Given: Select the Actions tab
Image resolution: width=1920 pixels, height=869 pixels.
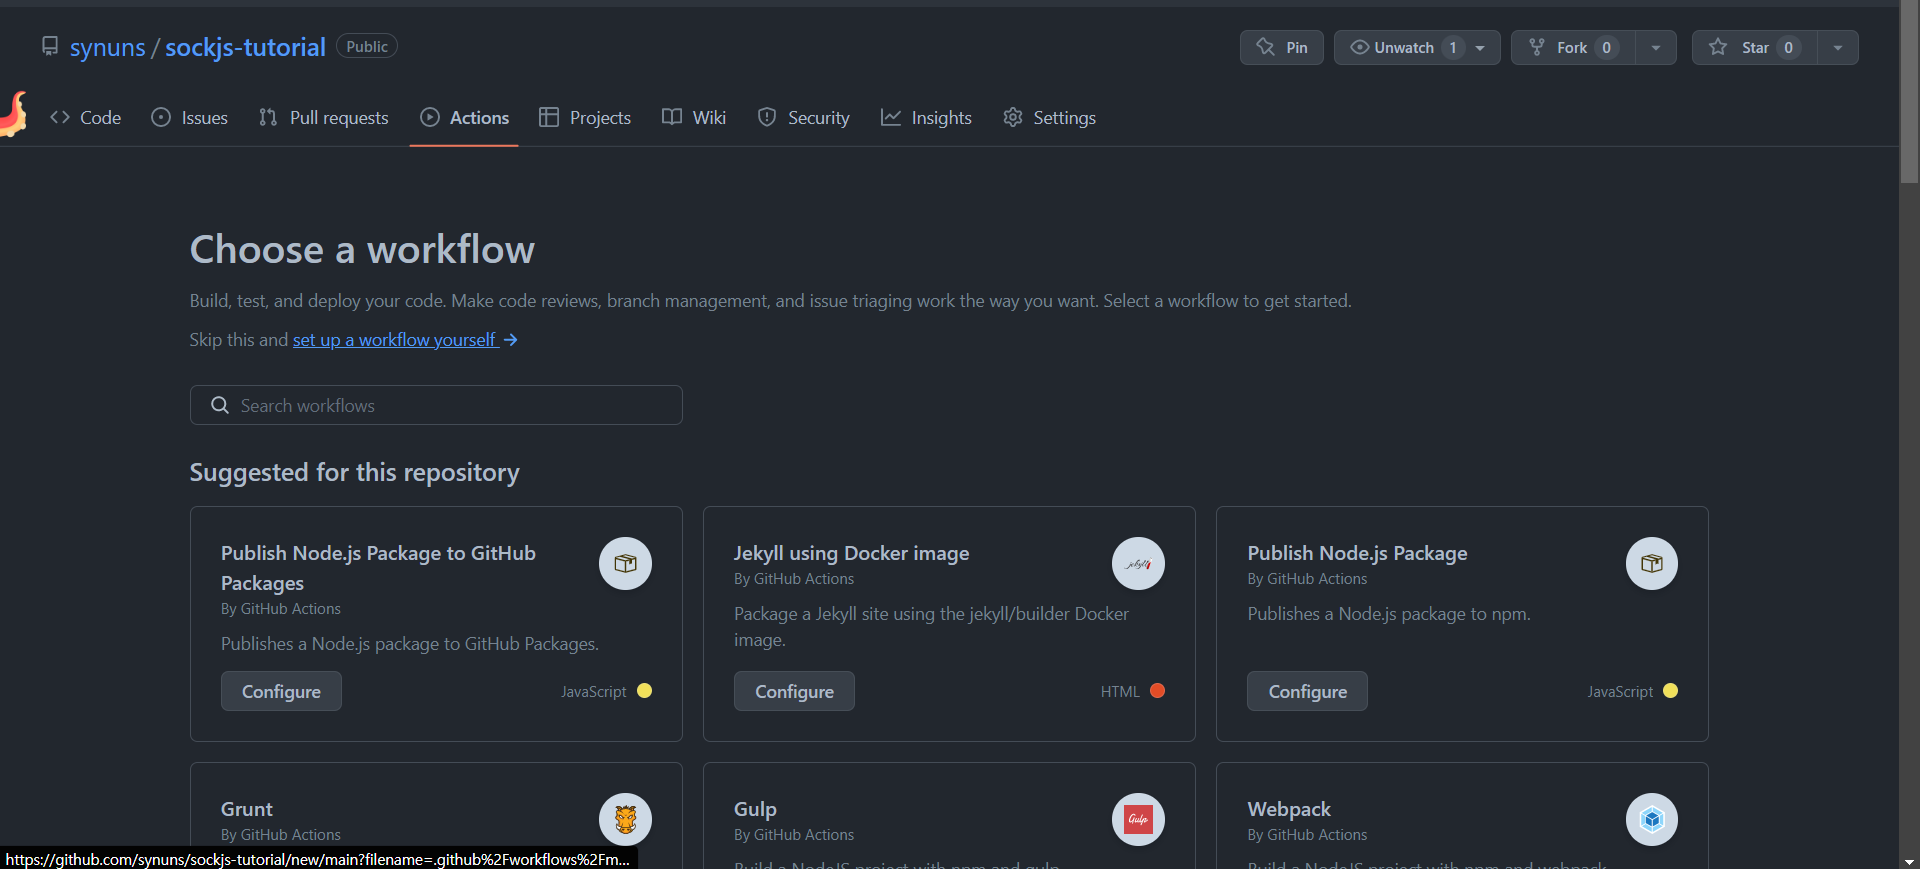Looking at the screenshot, I should click(464, 118).
